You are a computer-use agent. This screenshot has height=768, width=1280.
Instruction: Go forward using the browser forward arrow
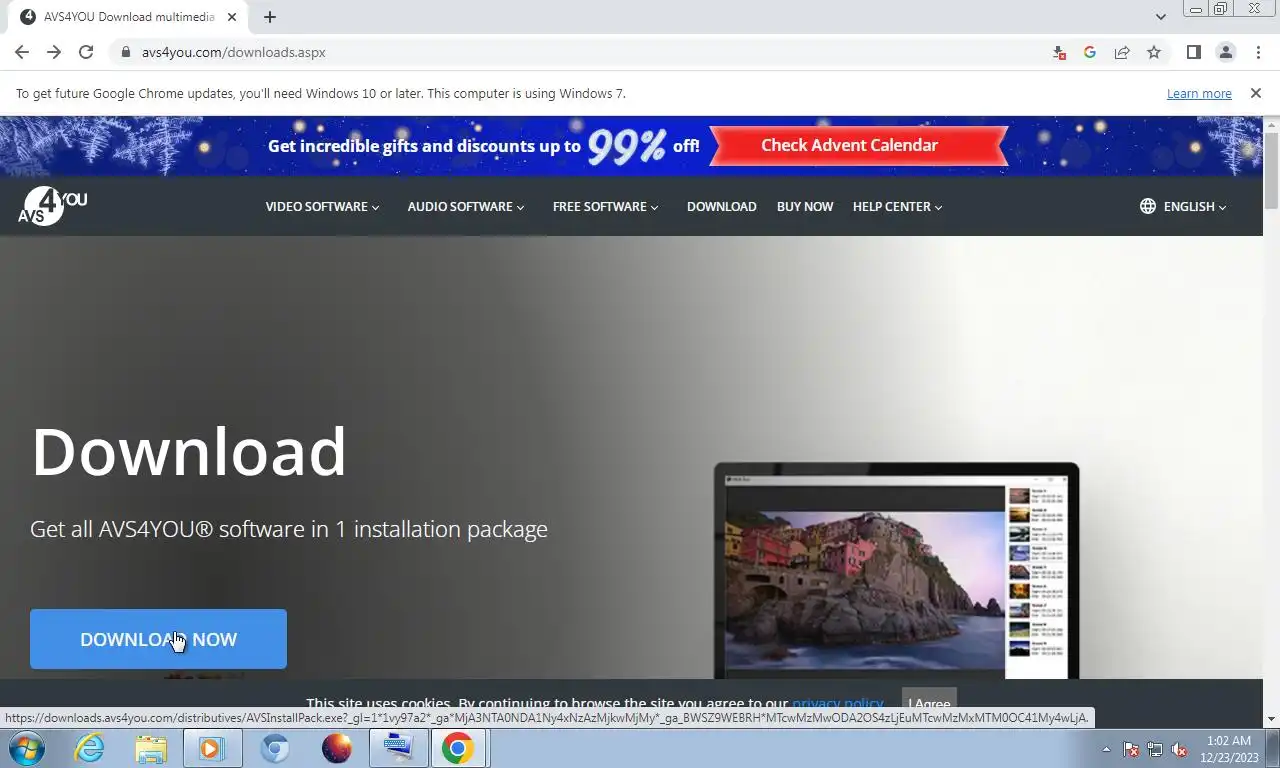point(54,52)
